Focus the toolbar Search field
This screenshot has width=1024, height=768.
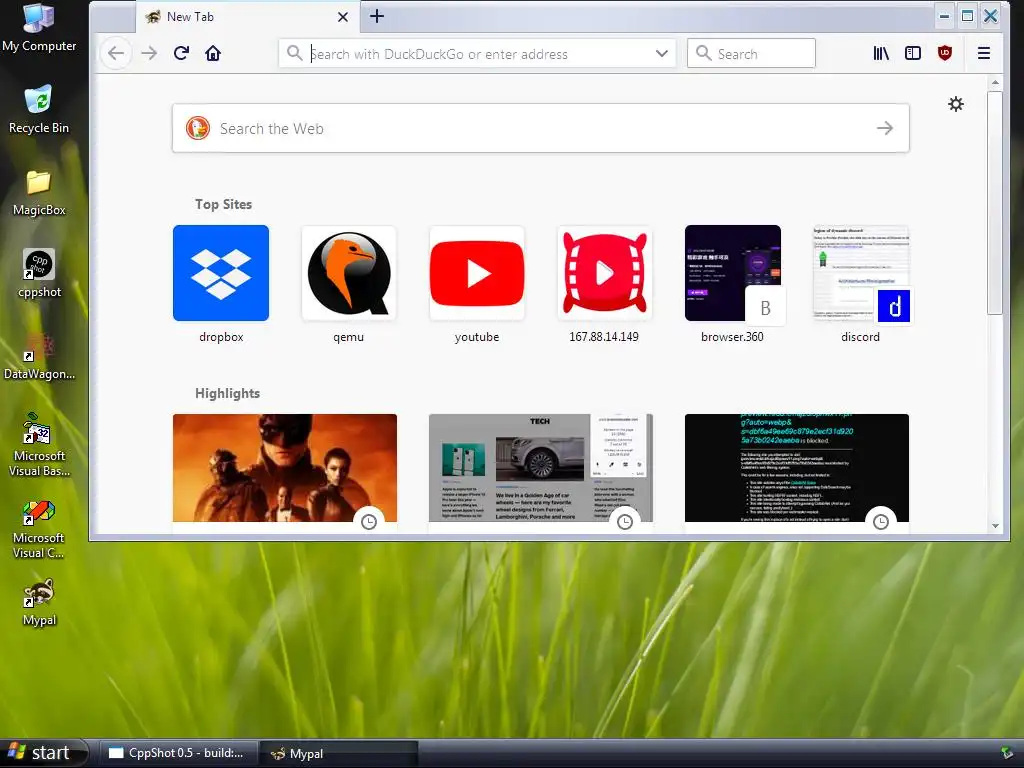[751, 54]
